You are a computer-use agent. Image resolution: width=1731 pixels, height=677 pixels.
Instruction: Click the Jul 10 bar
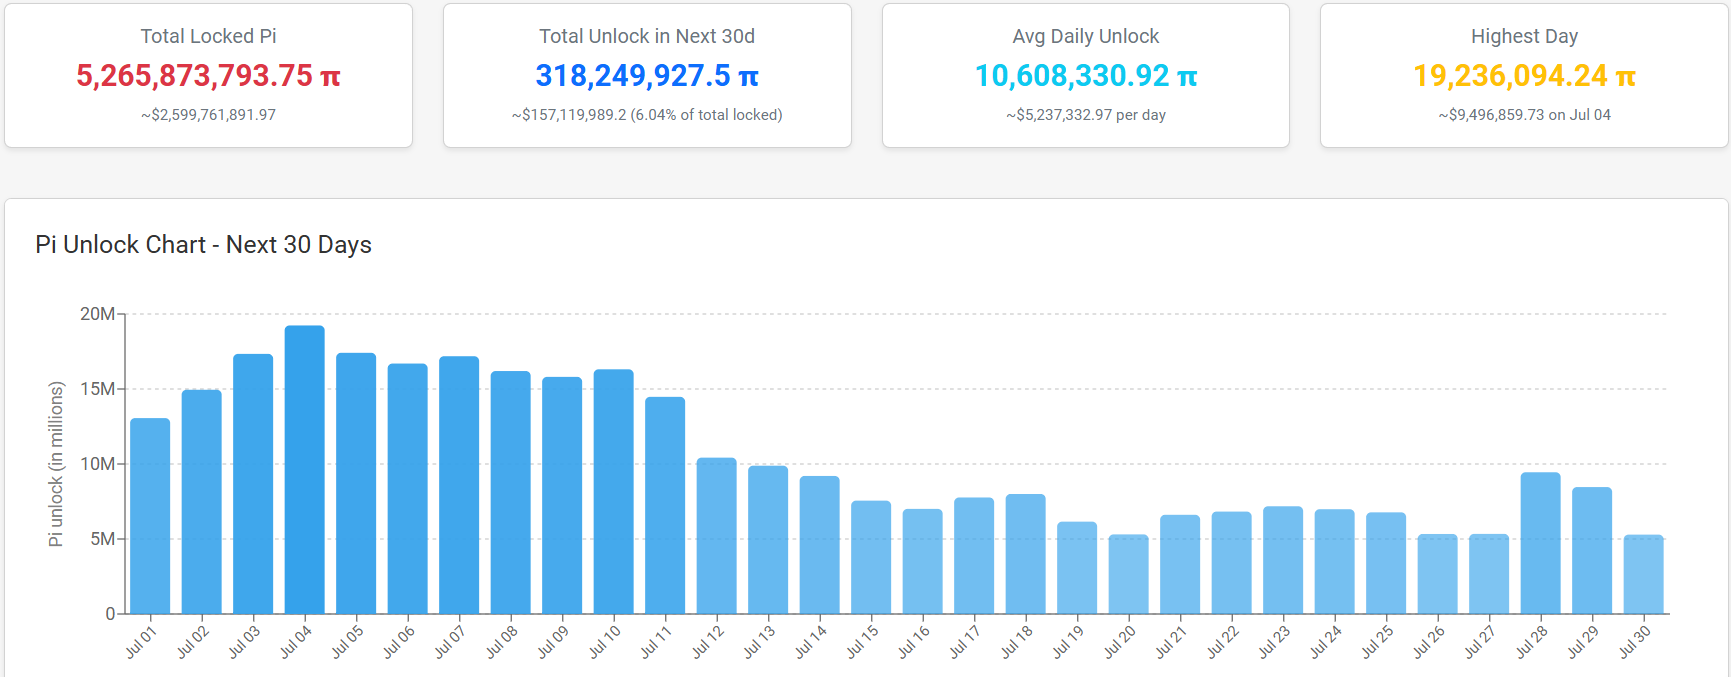613,492
